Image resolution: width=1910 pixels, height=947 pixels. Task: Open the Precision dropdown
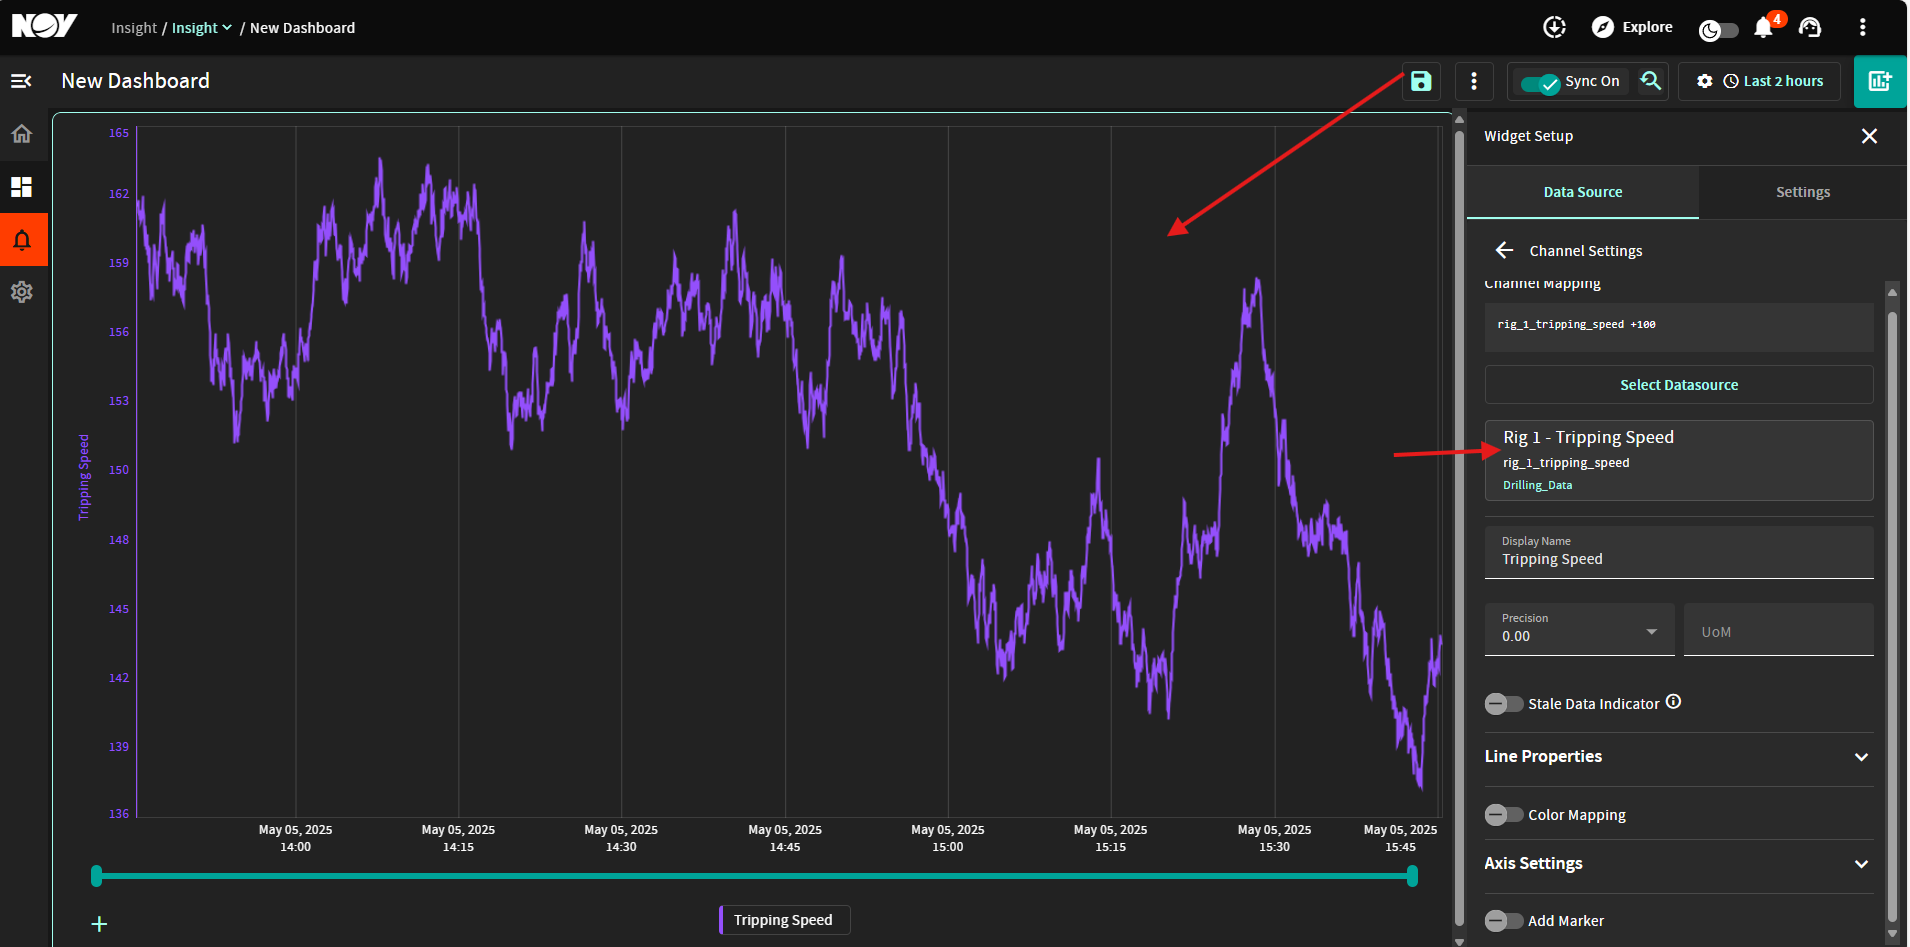click(1579, 629)
